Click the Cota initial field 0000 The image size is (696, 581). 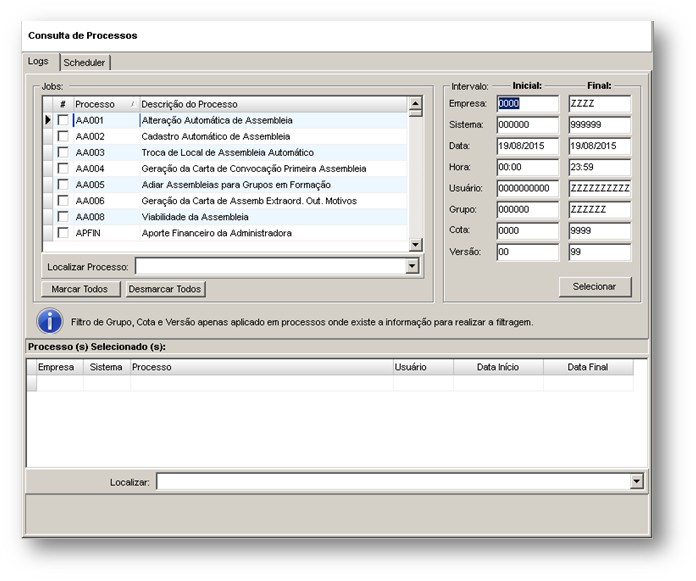tap(527, 231)
